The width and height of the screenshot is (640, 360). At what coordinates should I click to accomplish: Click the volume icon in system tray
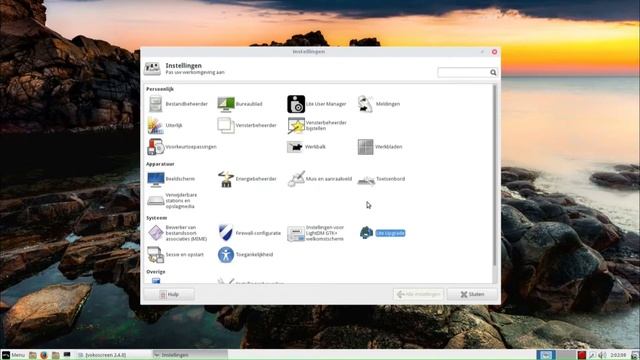(x=601, y=355)
